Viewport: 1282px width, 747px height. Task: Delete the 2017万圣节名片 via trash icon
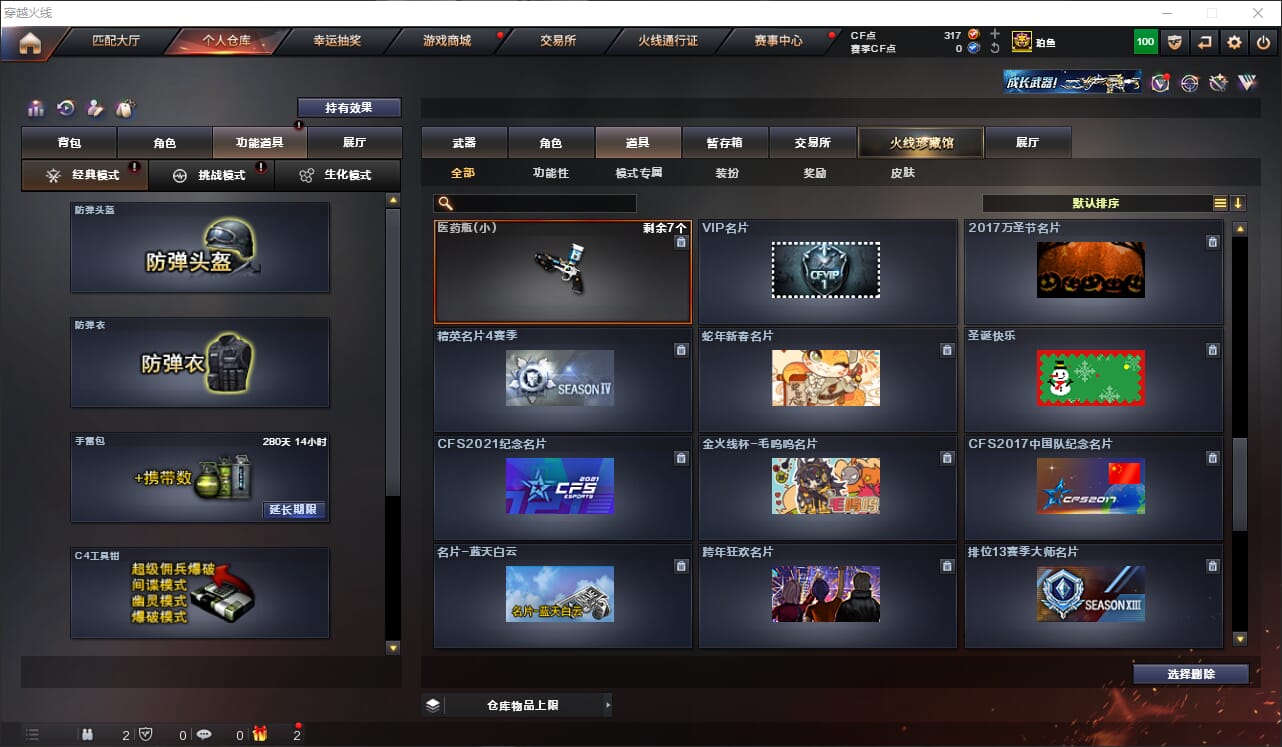tap(1213, 242)
